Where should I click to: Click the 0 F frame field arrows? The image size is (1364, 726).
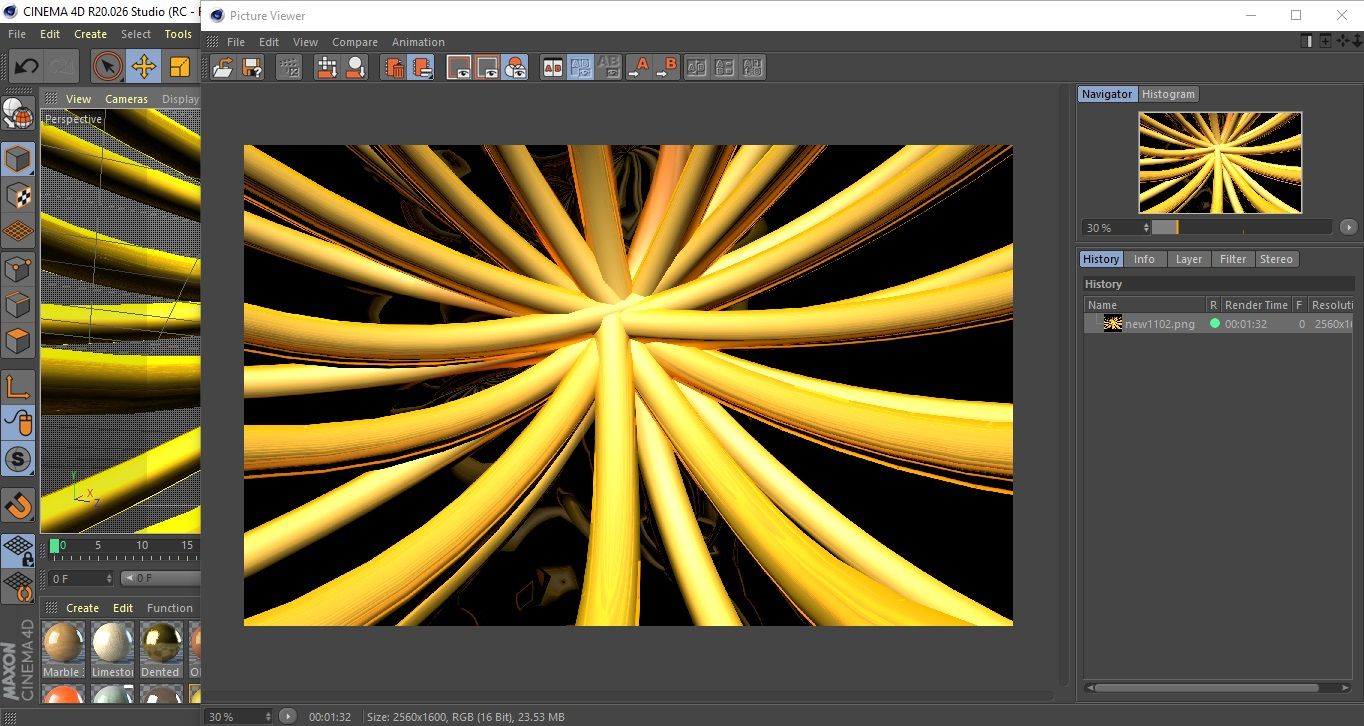tap(109, 578)
